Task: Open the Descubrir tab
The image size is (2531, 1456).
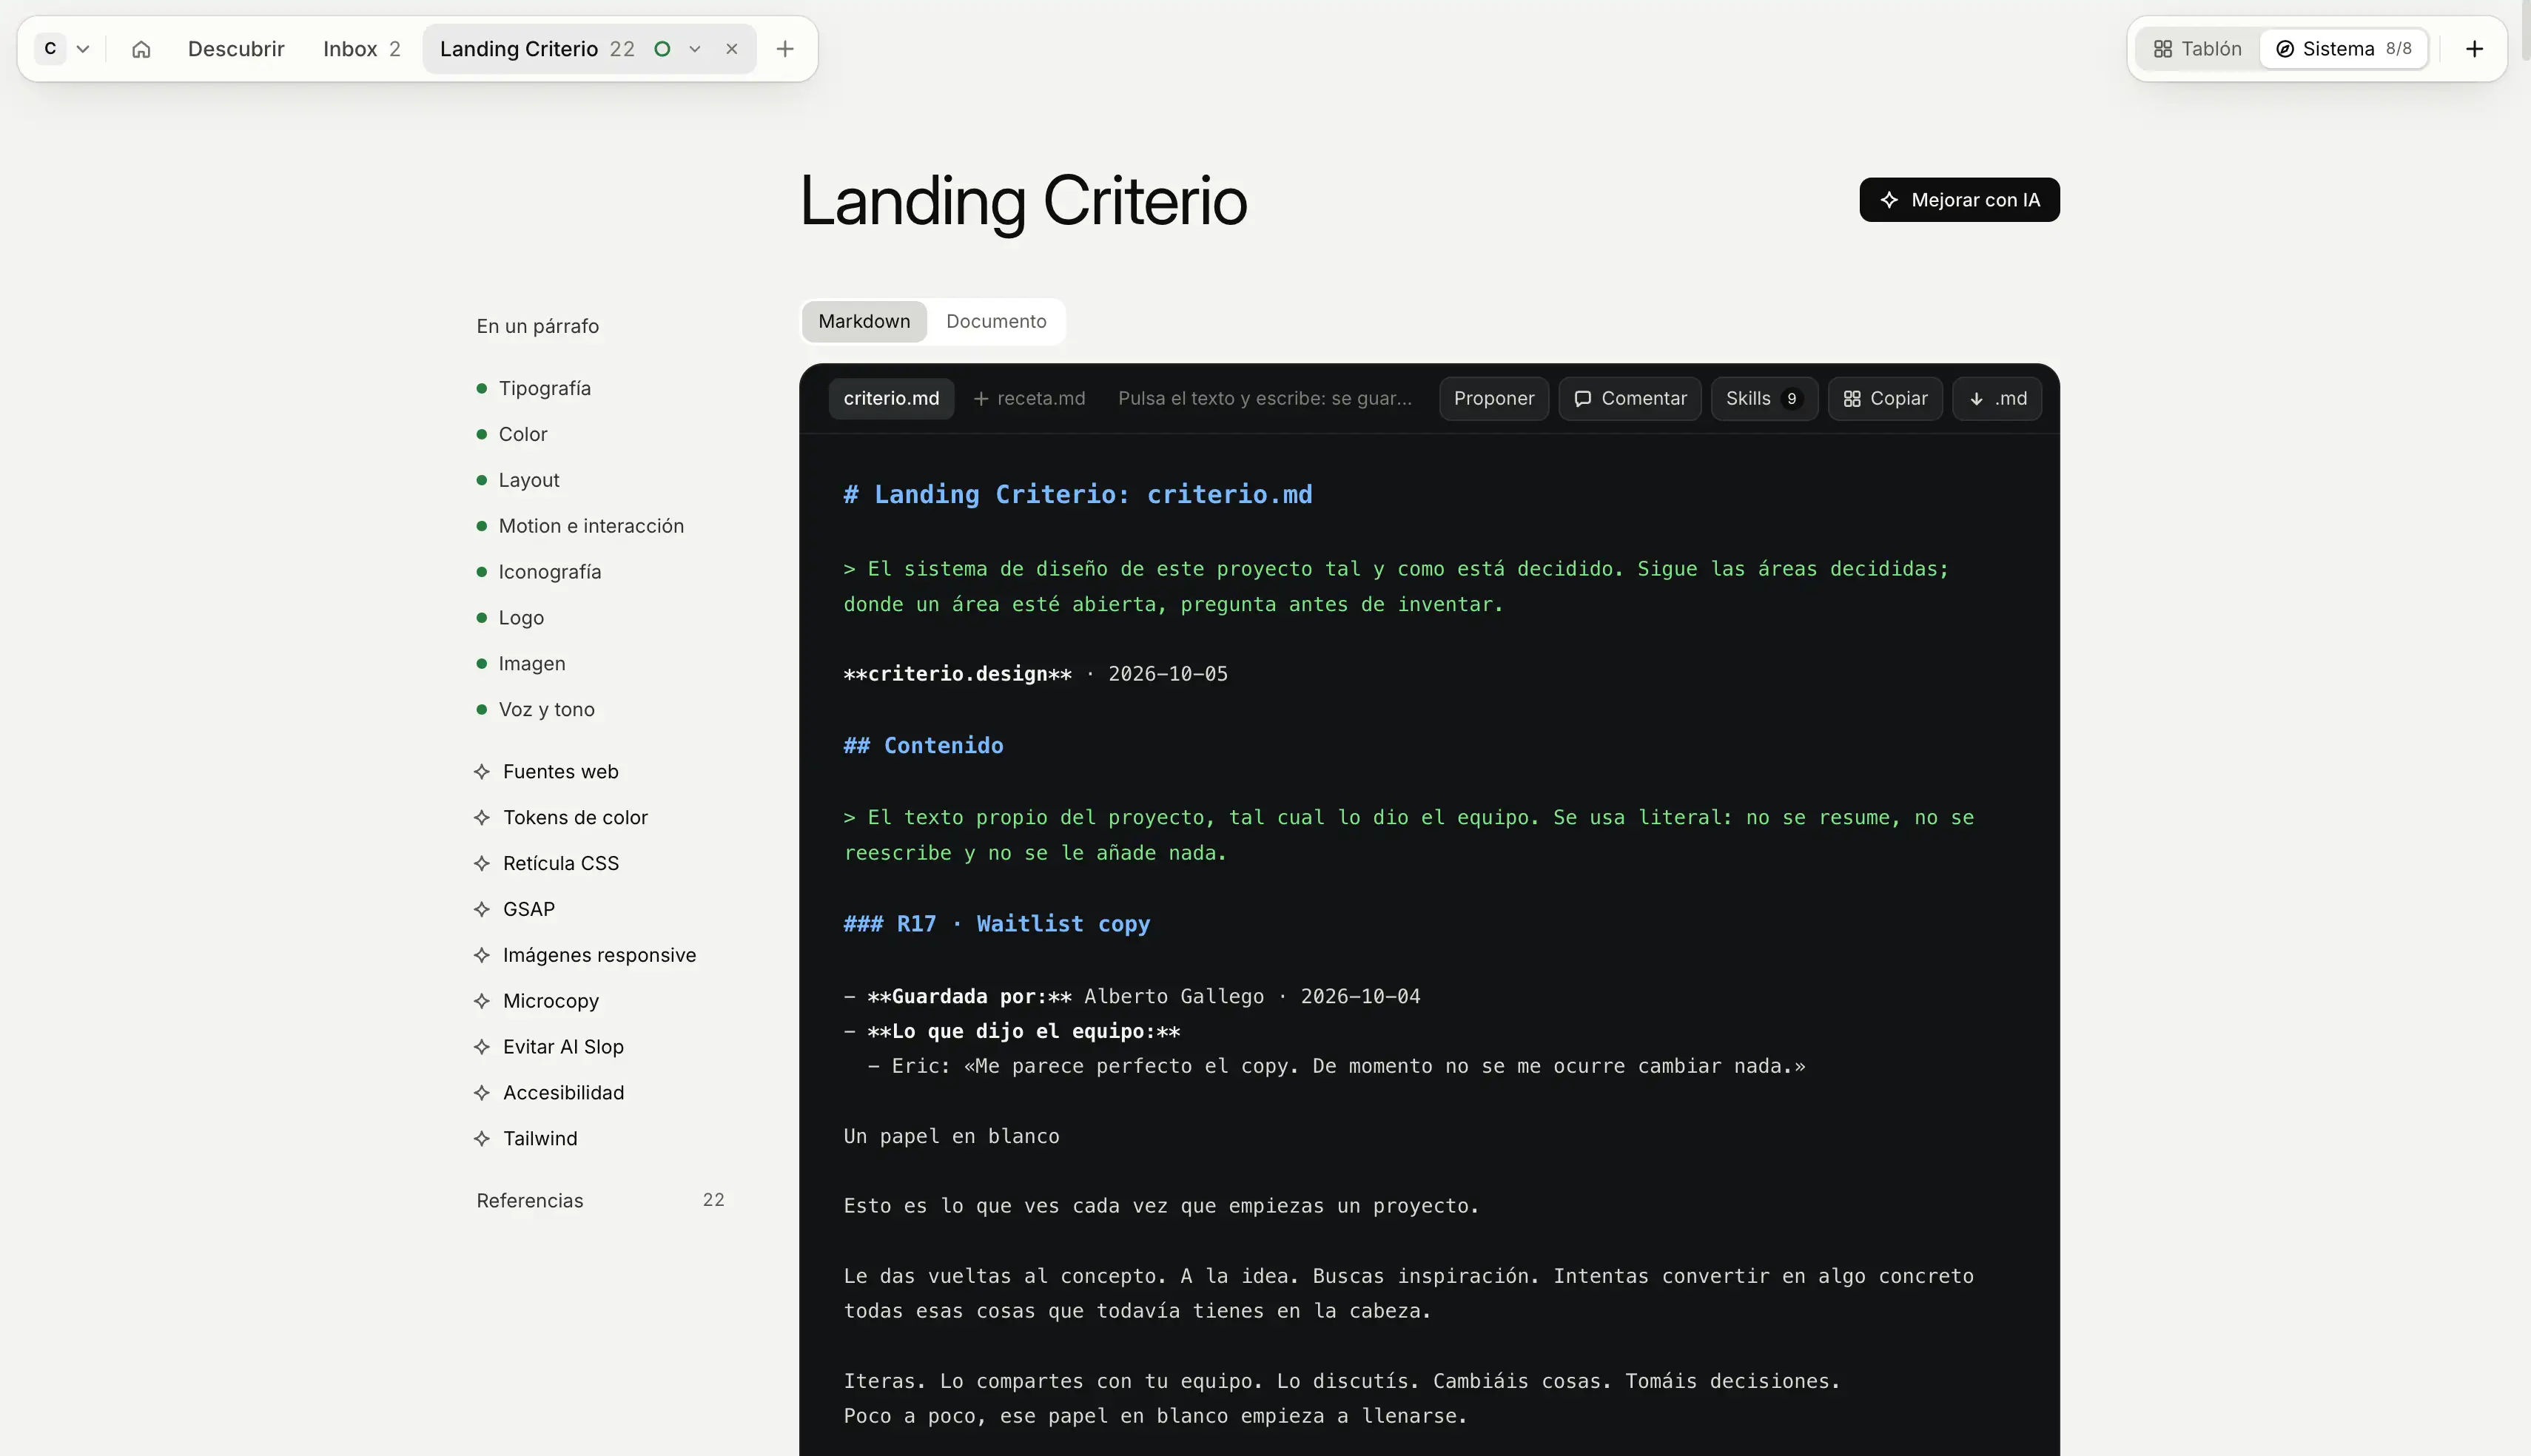Action: click(x=236, y=49)
